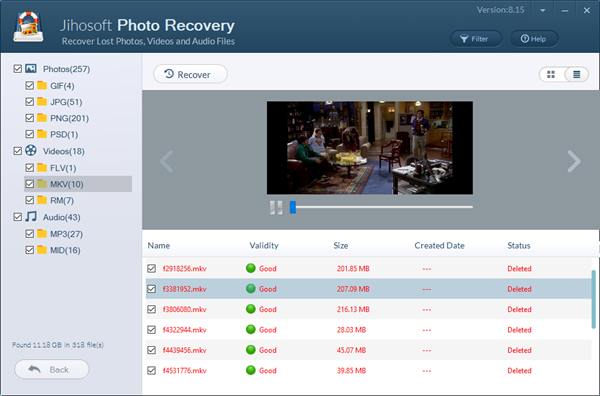Image resolution: width=600 pixels, height=396 pixels.
Task: Click the Recover button
Action: pos(190,74)
